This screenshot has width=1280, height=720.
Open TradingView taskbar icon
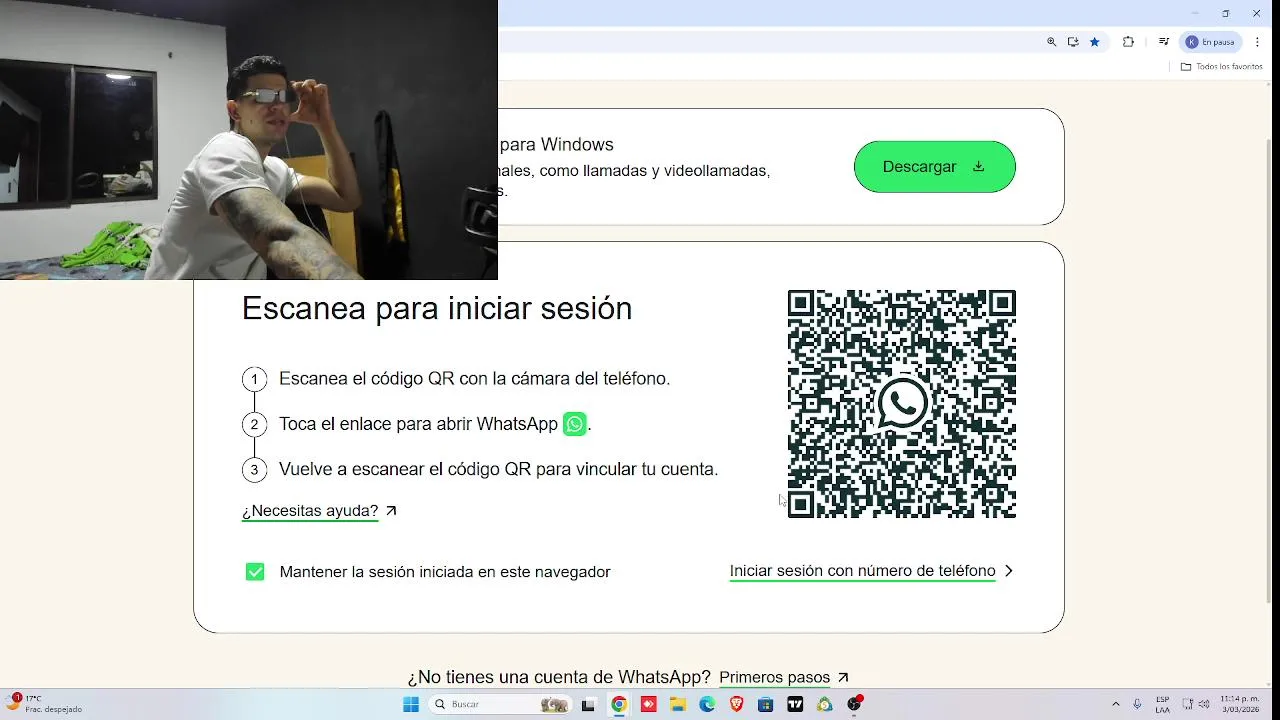pyautogui.click(x=795, y=704)
